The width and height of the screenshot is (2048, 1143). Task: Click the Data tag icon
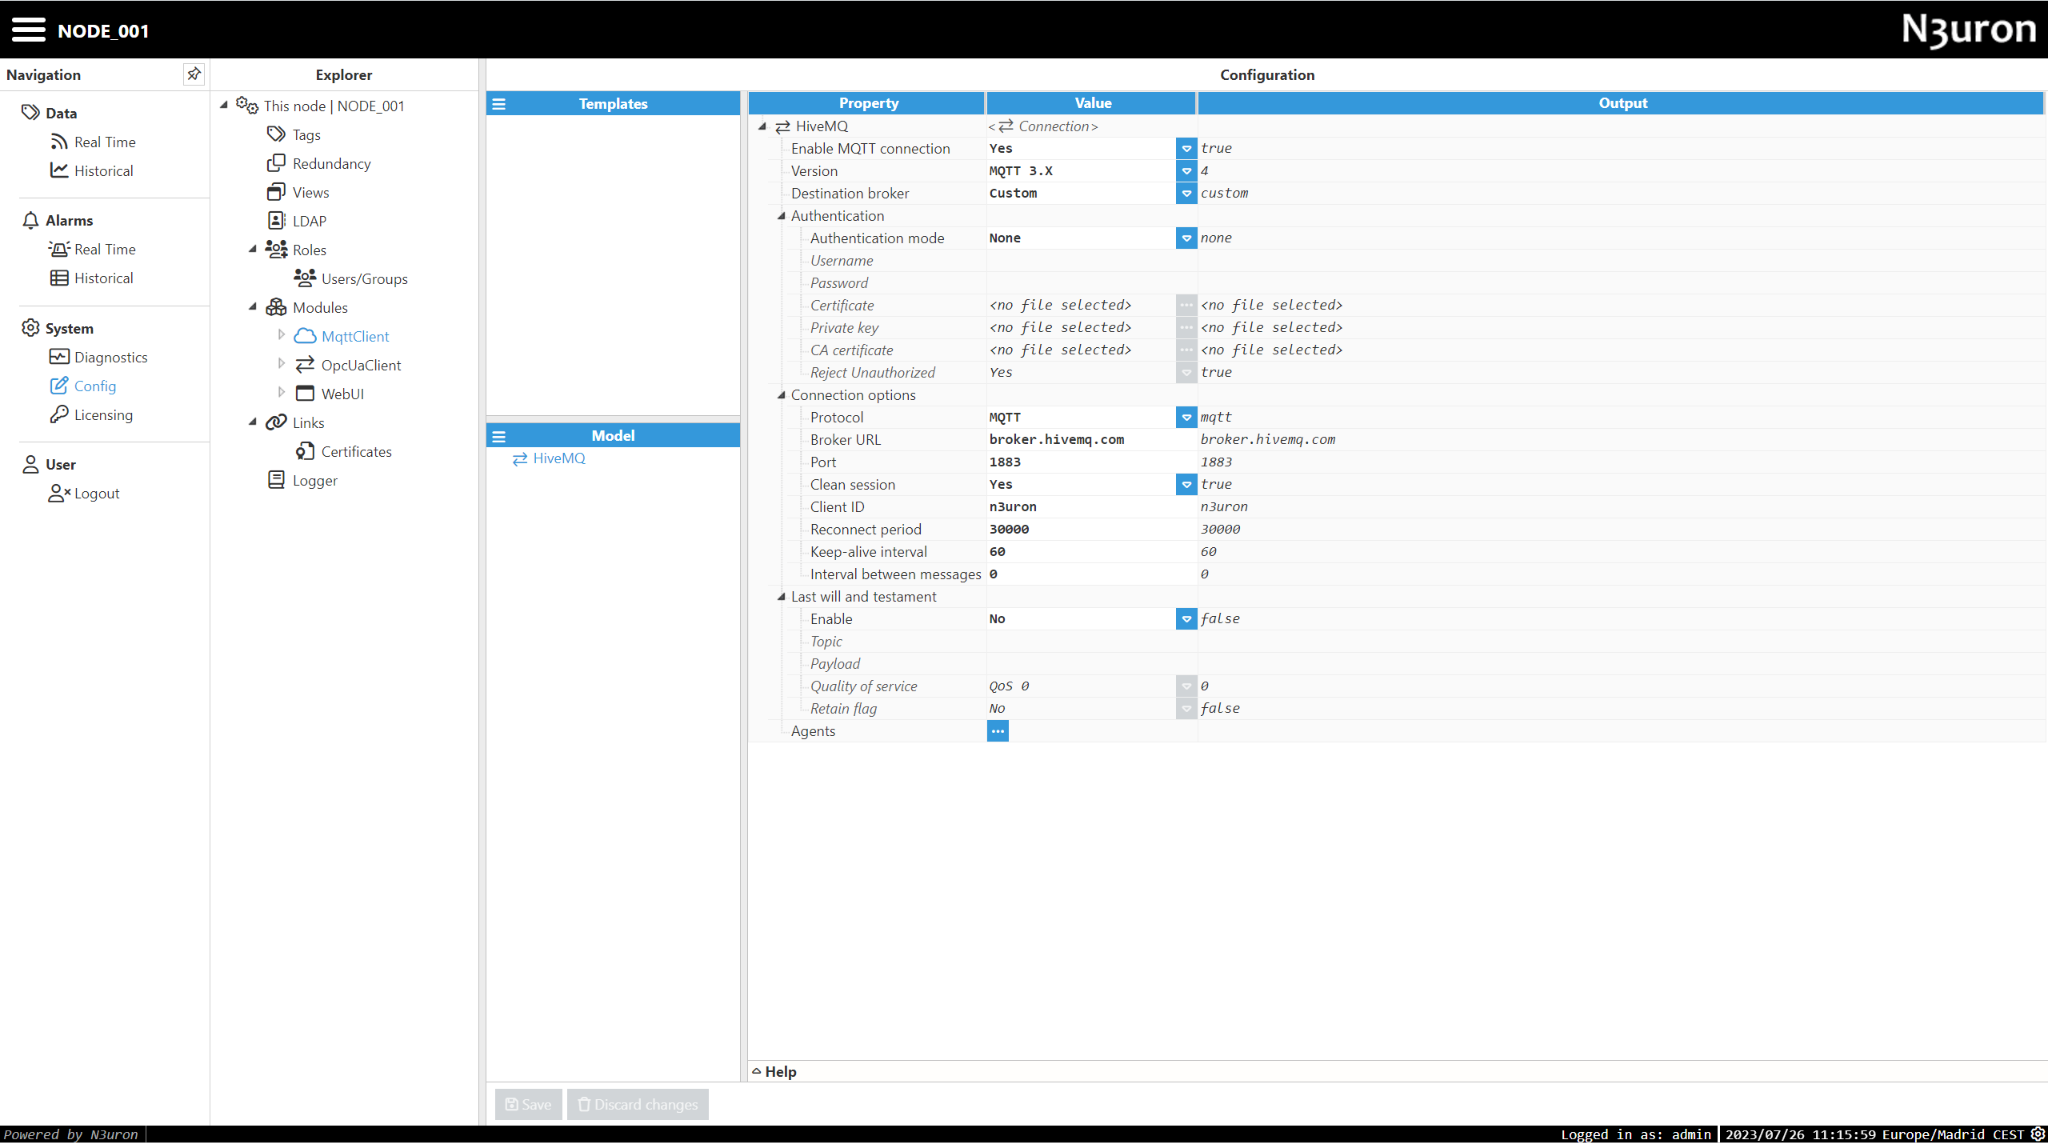(31, 112)
